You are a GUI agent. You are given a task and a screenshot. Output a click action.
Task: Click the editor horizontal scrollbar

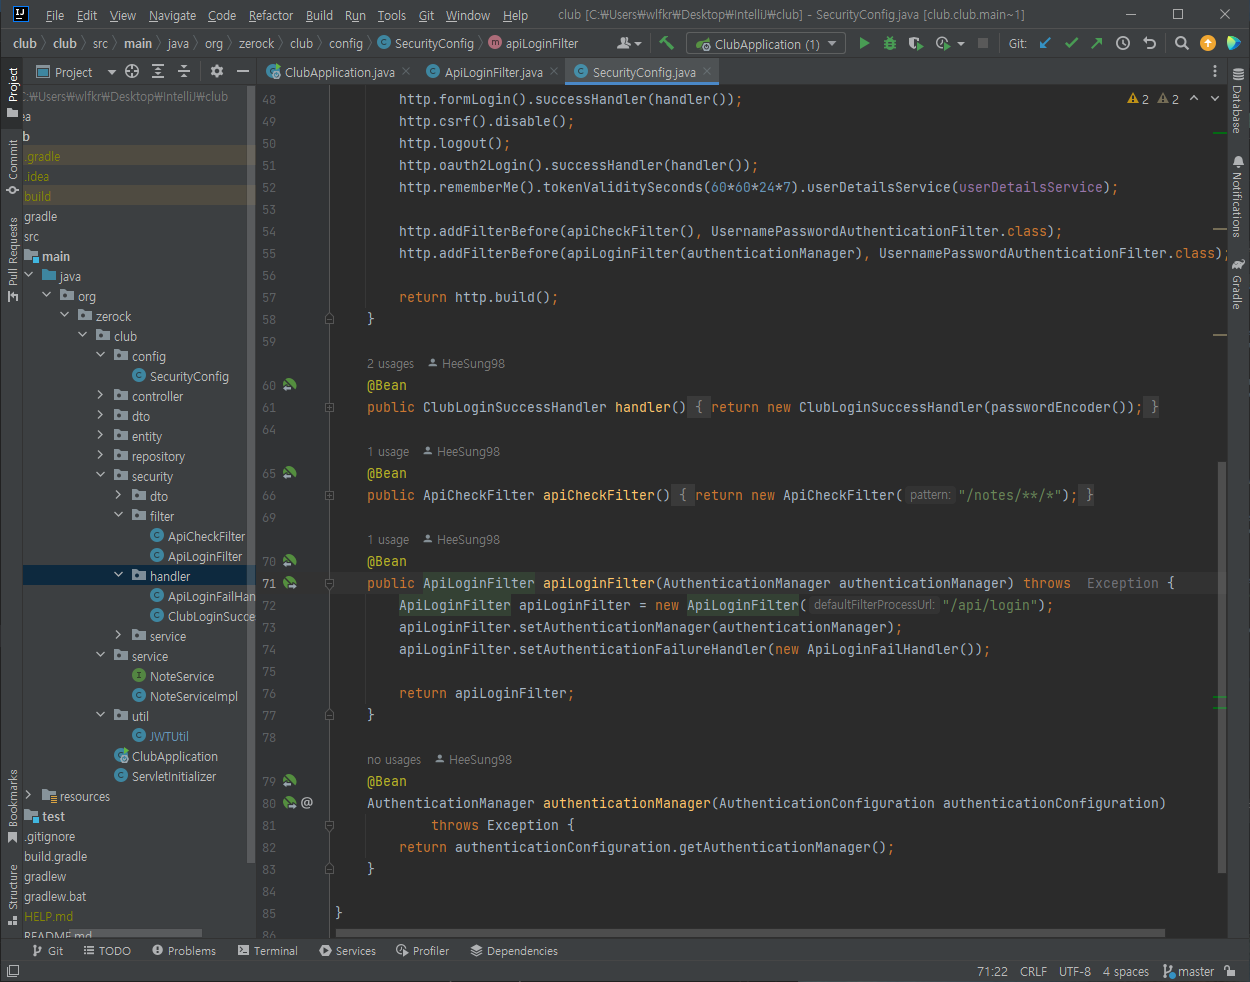pos(750,933)
